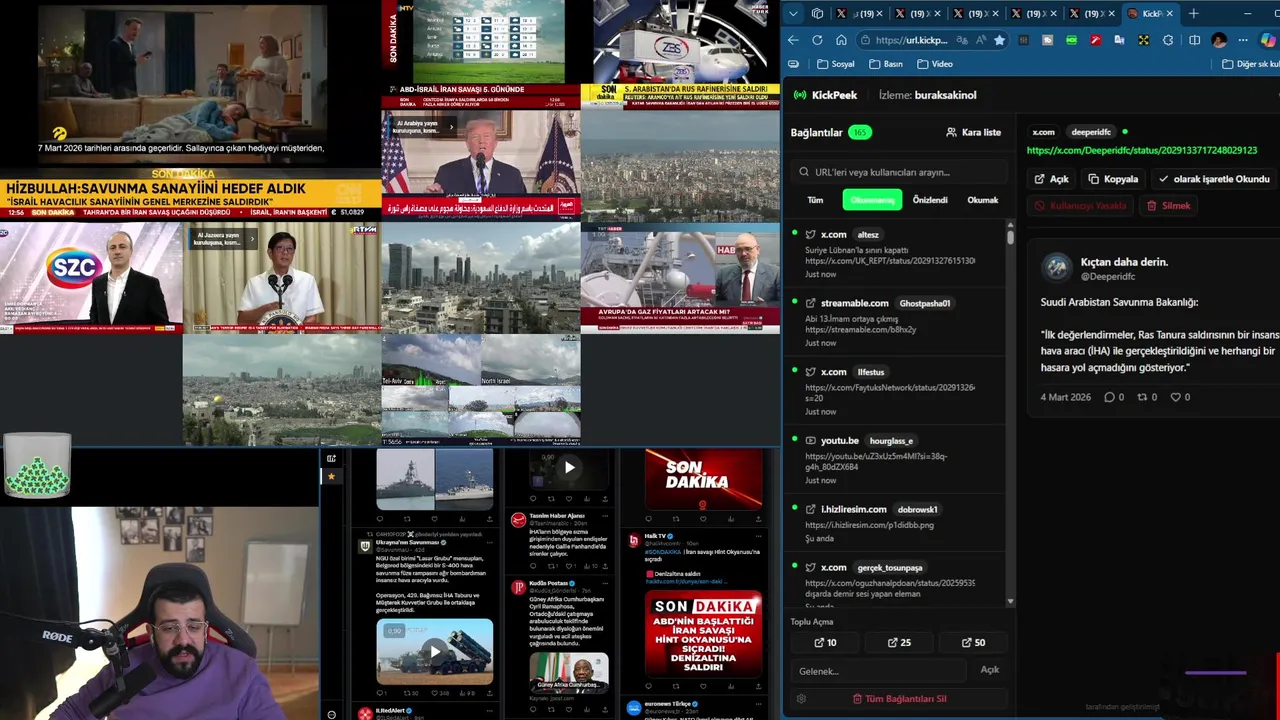The width and height of the screenshot is (1280, 720).
Task: Switch to the KickPeek browser tab
Action: 1150,13
